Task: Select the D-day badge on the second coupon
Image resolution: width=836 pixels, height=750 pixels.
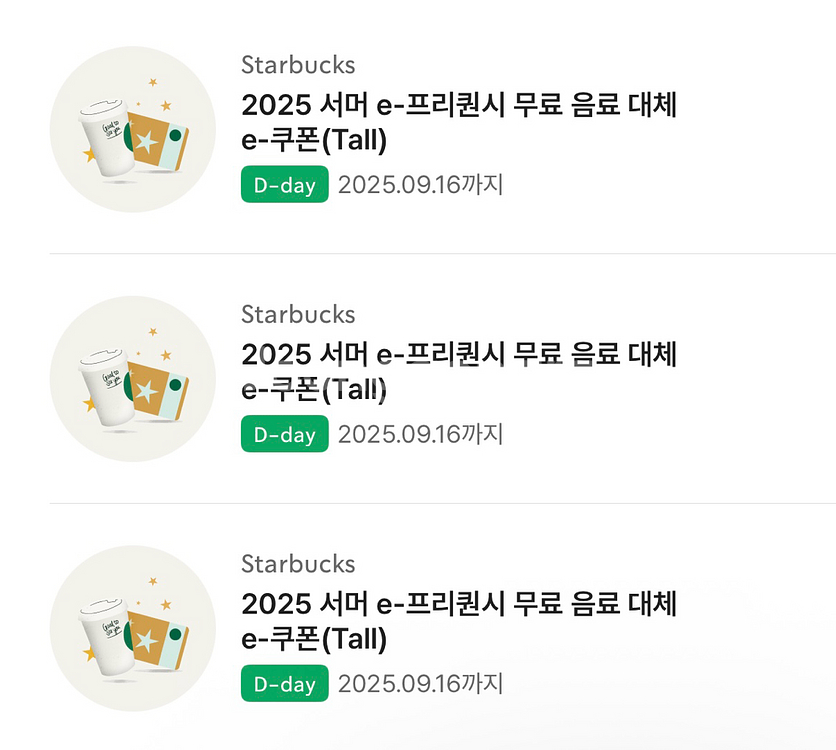Action: (x=284, y=434)
